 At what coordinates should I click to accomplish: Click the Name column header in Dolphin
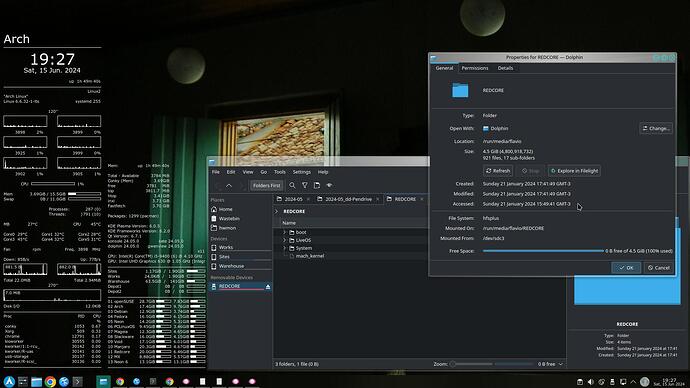pos(289,223)
